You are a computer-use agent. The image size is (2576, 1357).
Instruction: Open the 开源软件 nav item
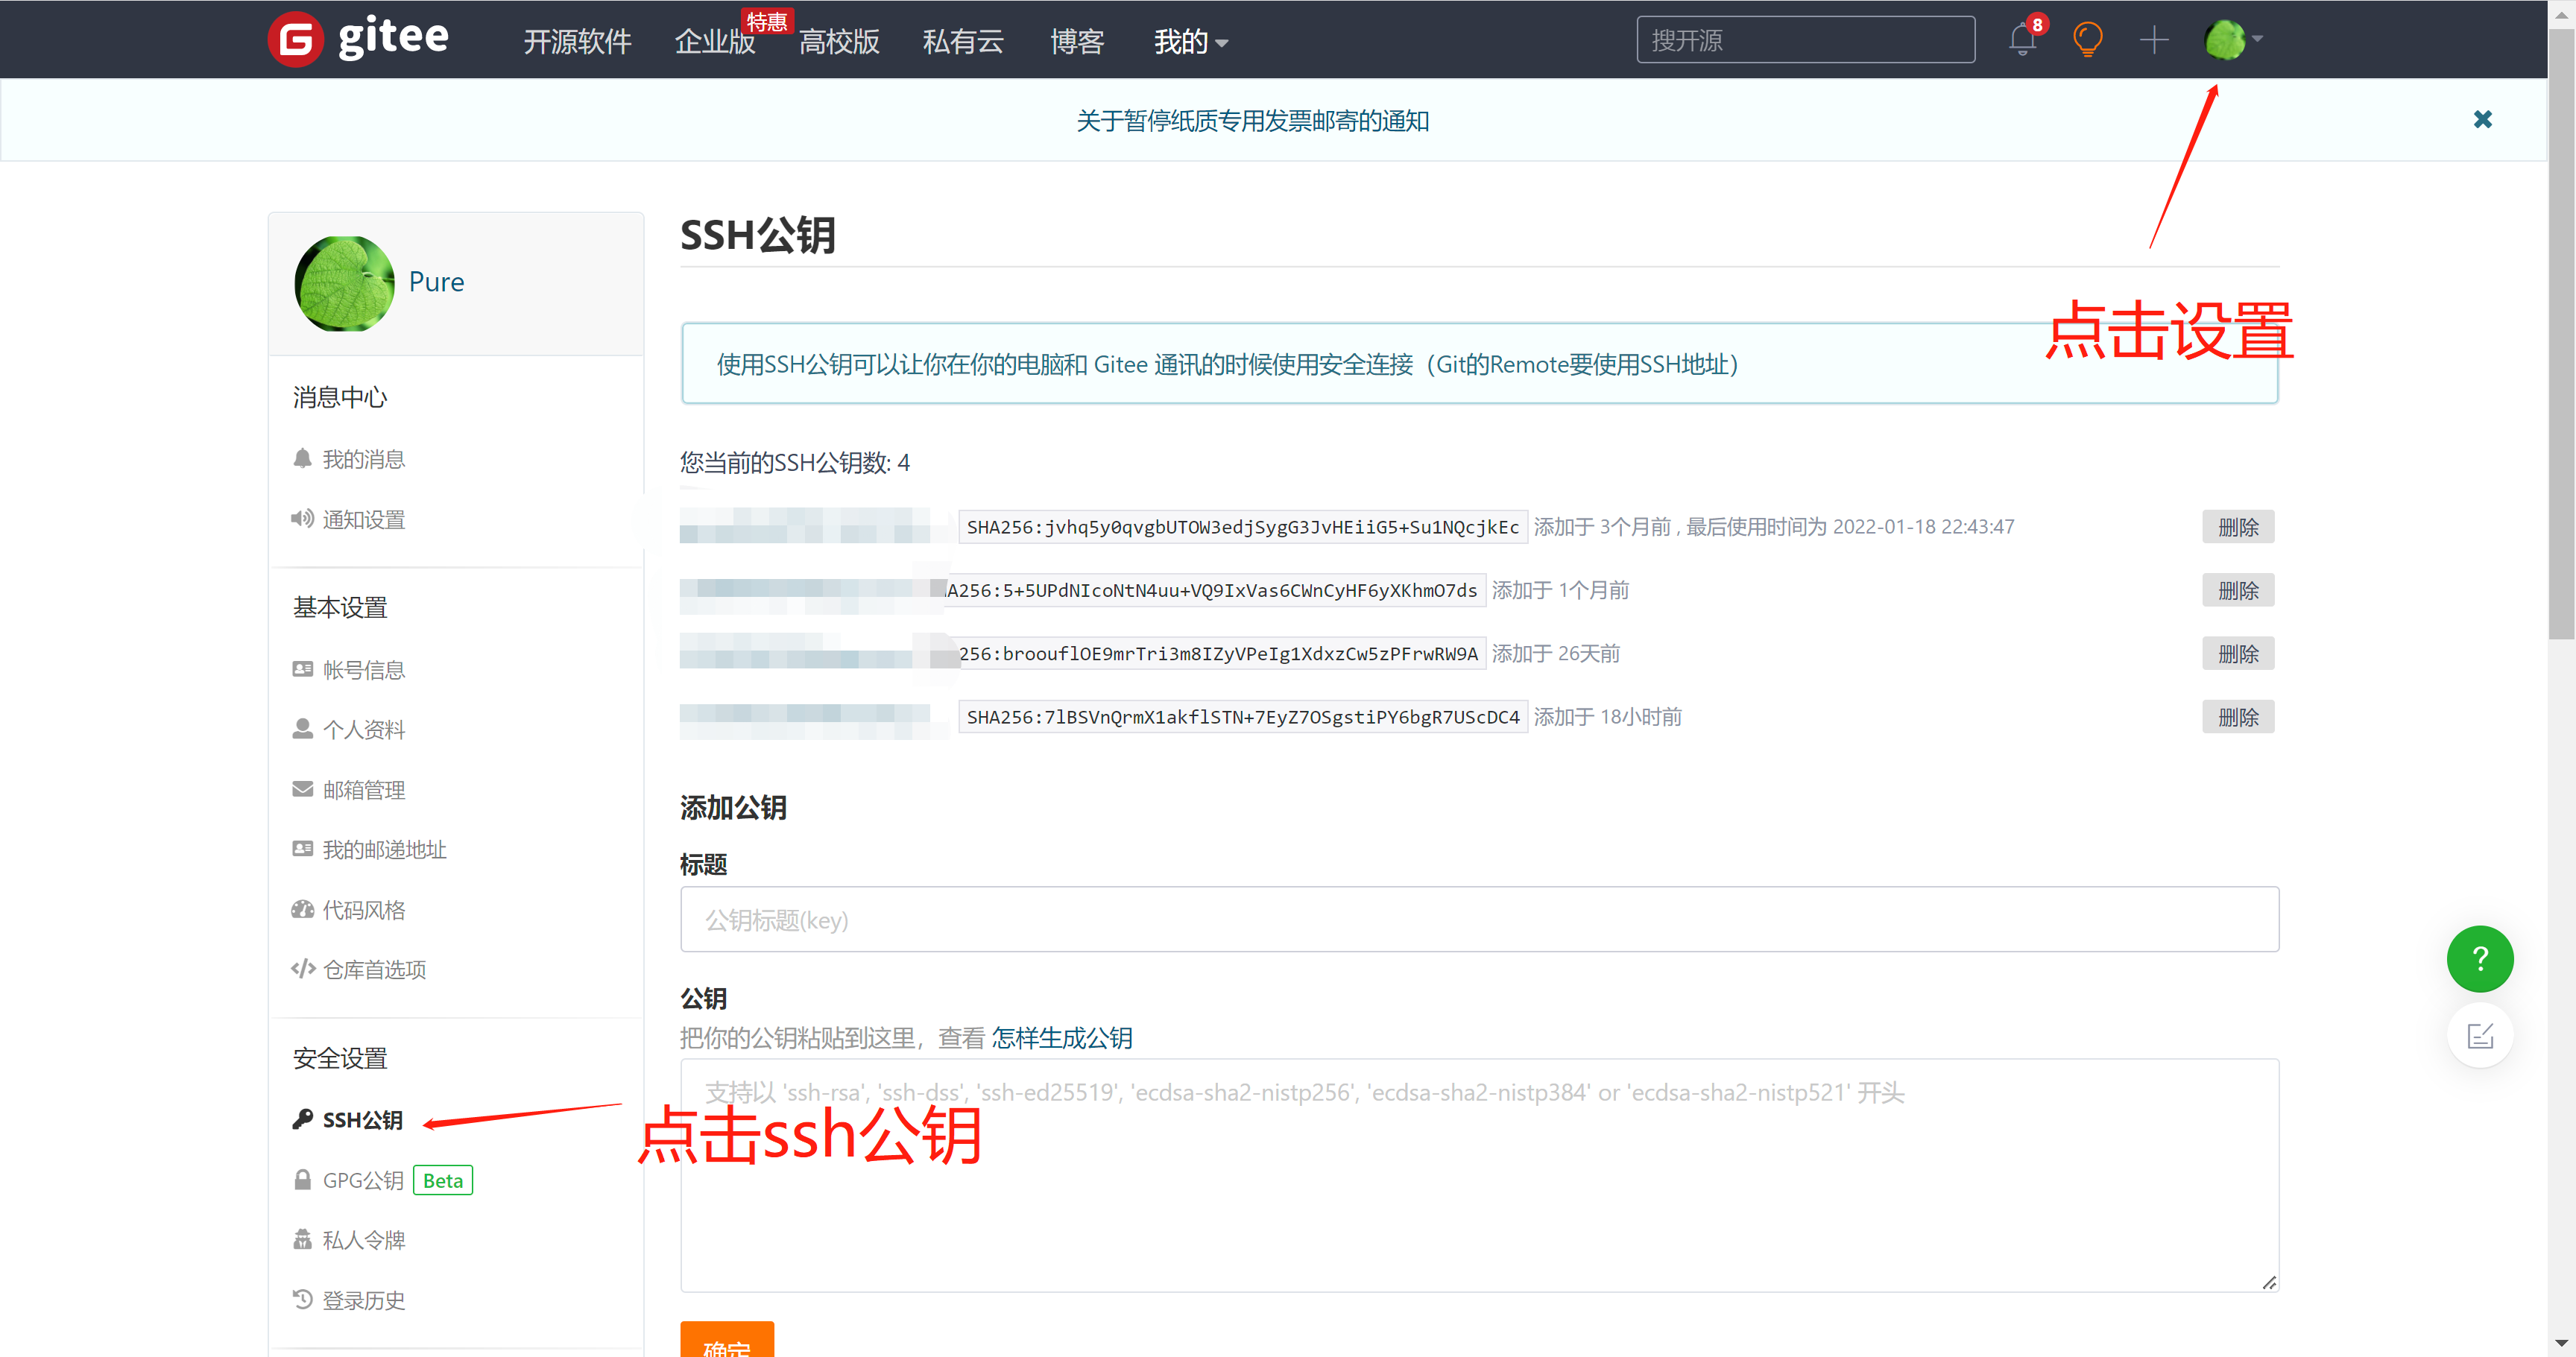(577, 42)
